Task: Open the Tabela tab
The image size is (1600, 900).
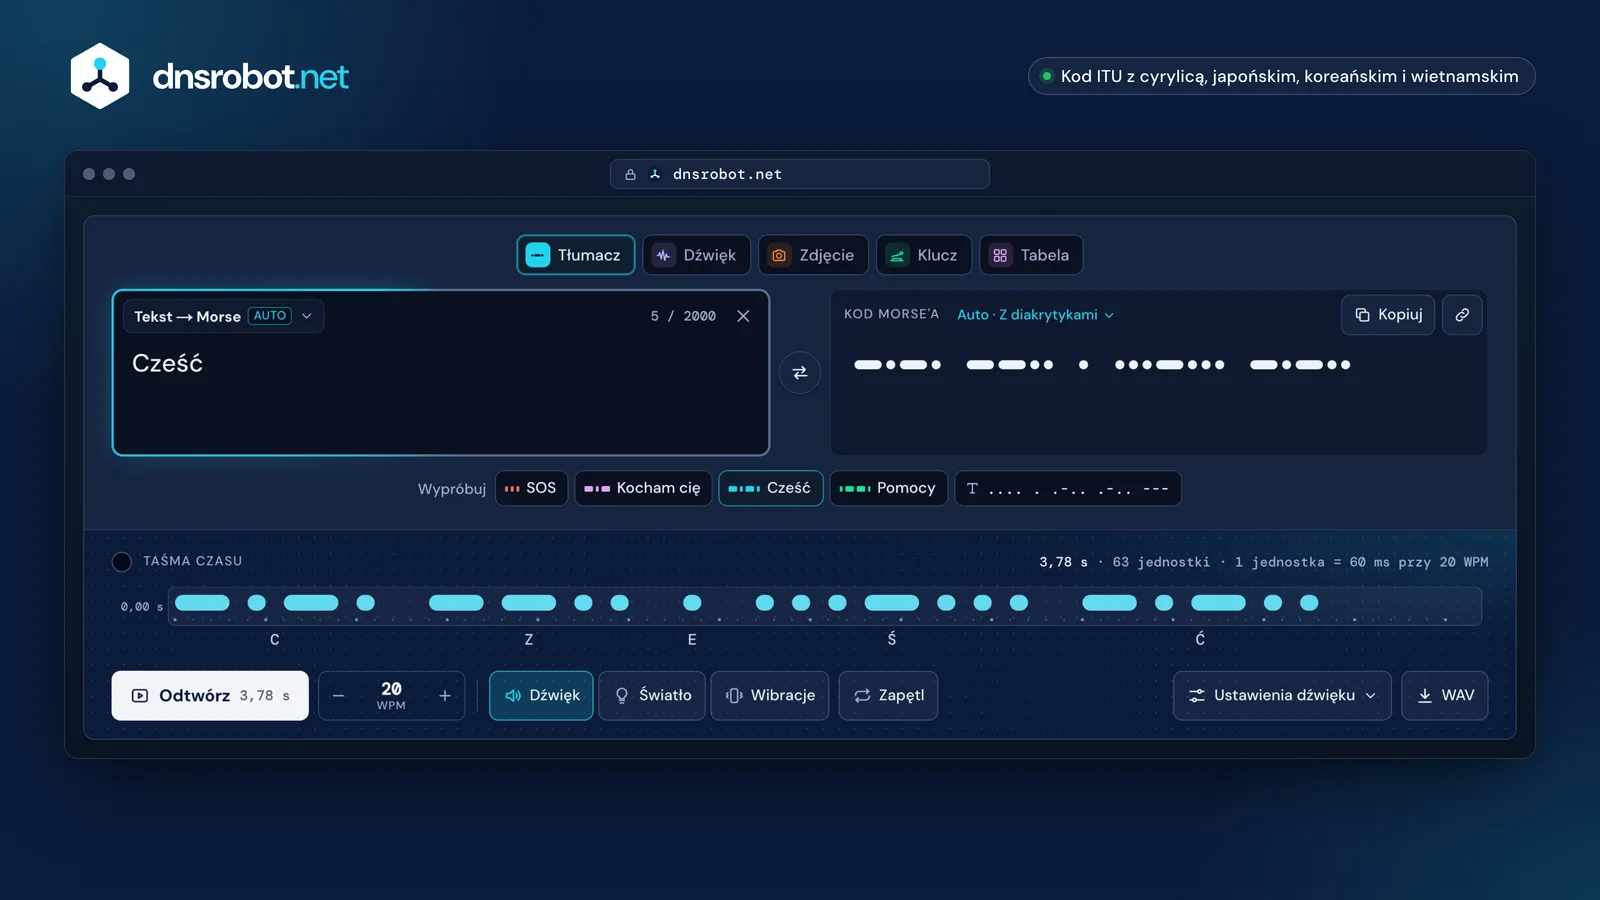Action: [x=1031, y=255]
